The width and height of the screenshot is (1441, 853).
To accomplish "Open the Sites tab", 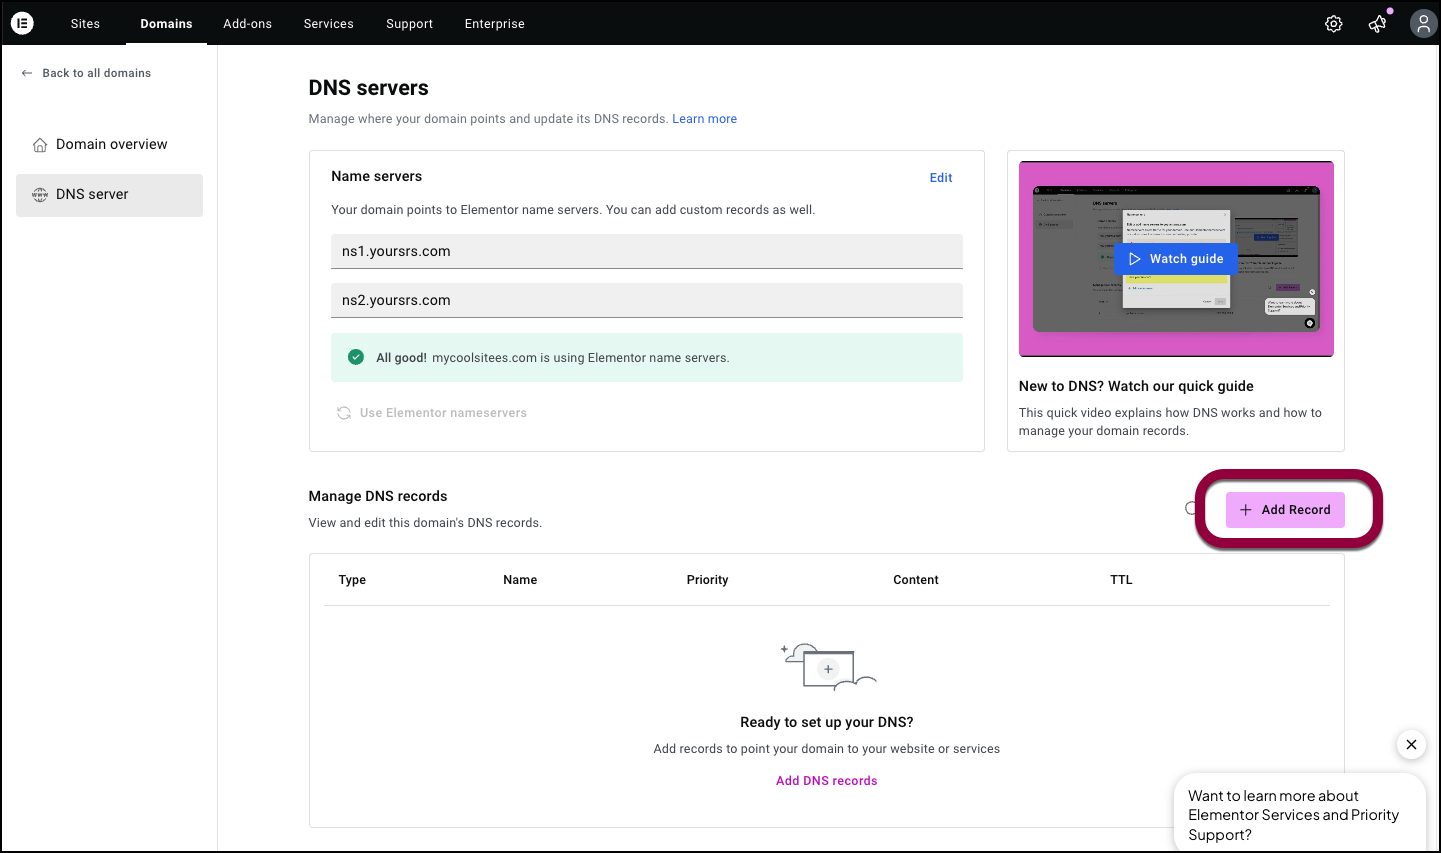I will click(x=85, y=24).
